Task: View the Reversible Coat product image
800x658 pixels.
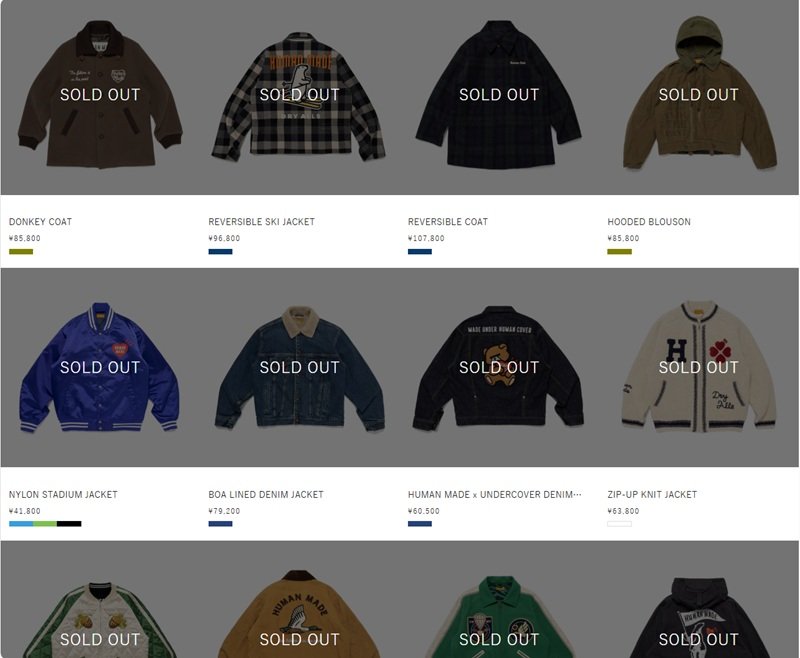Action: pos(499,97)
